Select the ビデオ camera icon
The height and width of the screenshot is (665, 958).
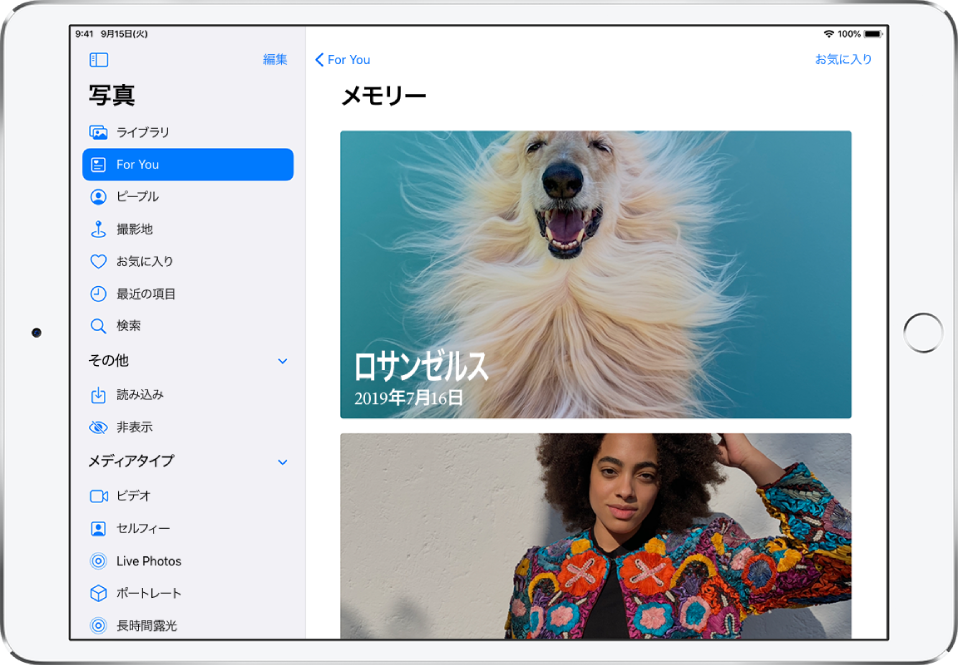tap(97, 495)
